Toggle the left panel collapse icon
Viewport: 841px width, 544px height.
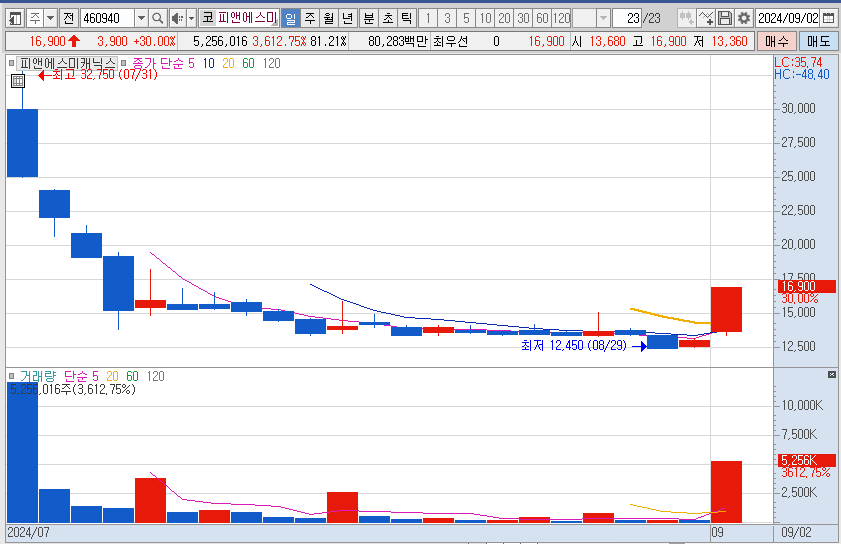[15, 19]
